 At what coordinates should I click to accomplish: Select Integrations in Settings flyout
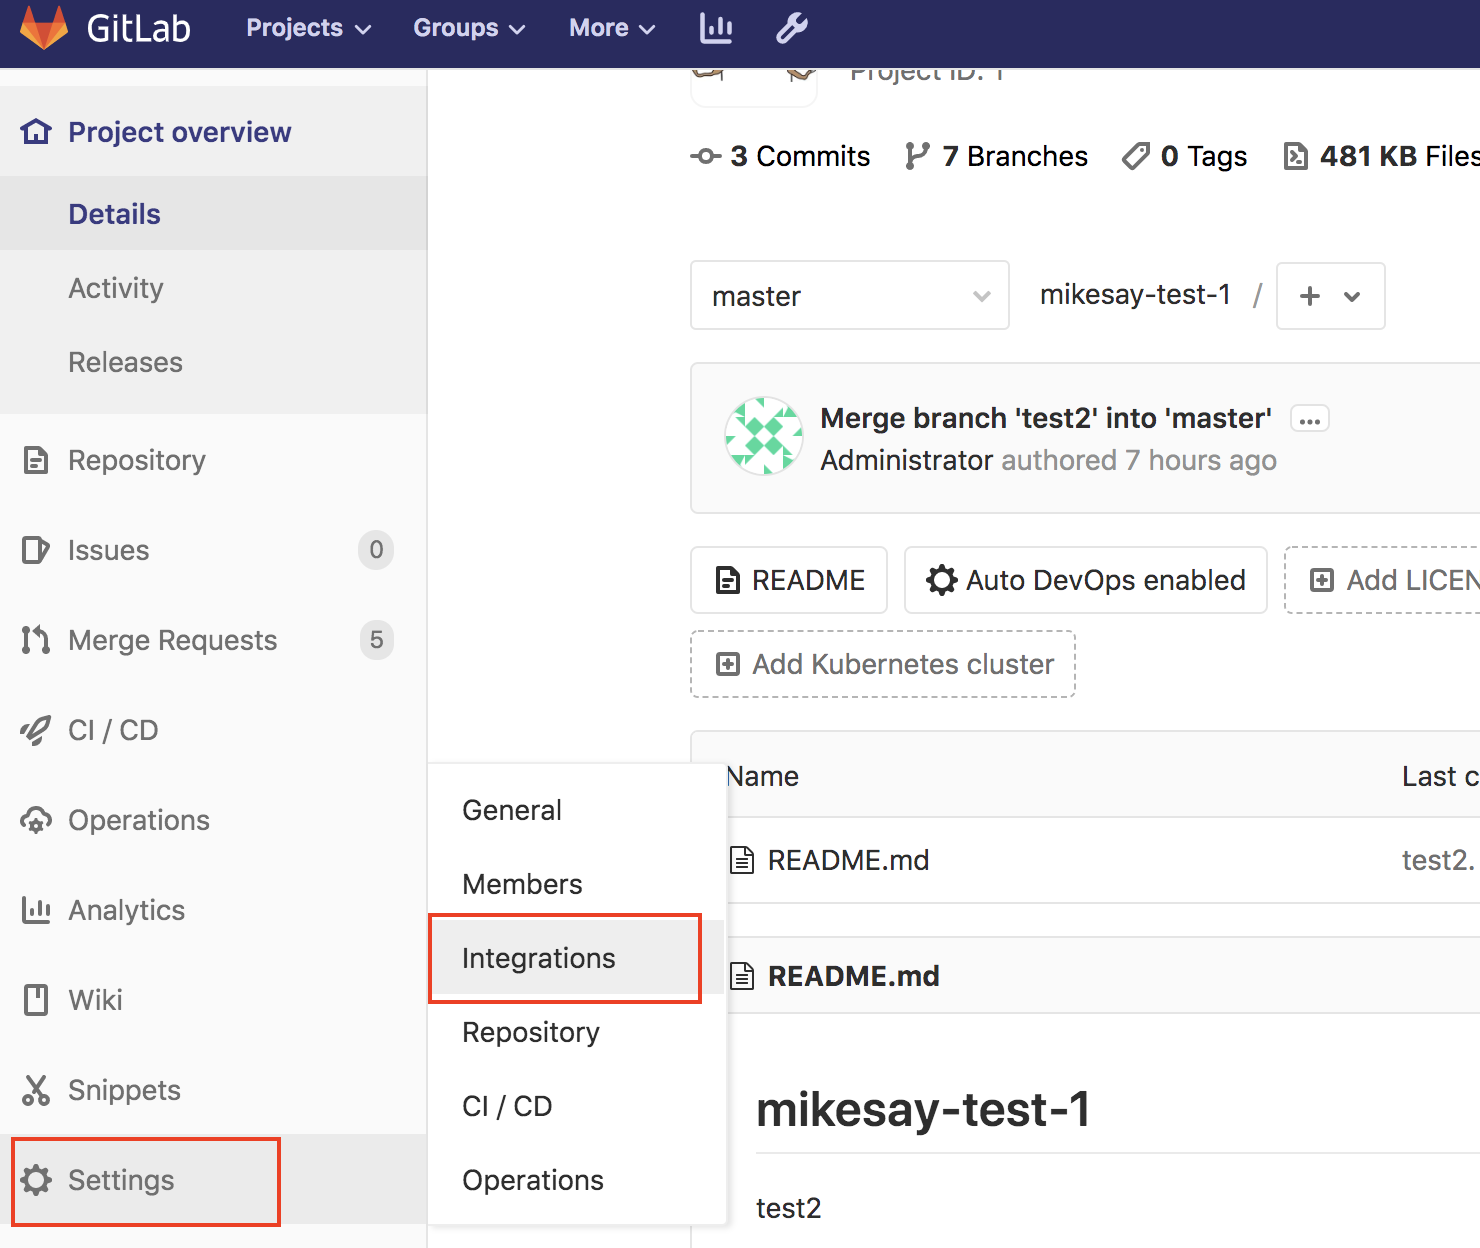coord(539,958)
